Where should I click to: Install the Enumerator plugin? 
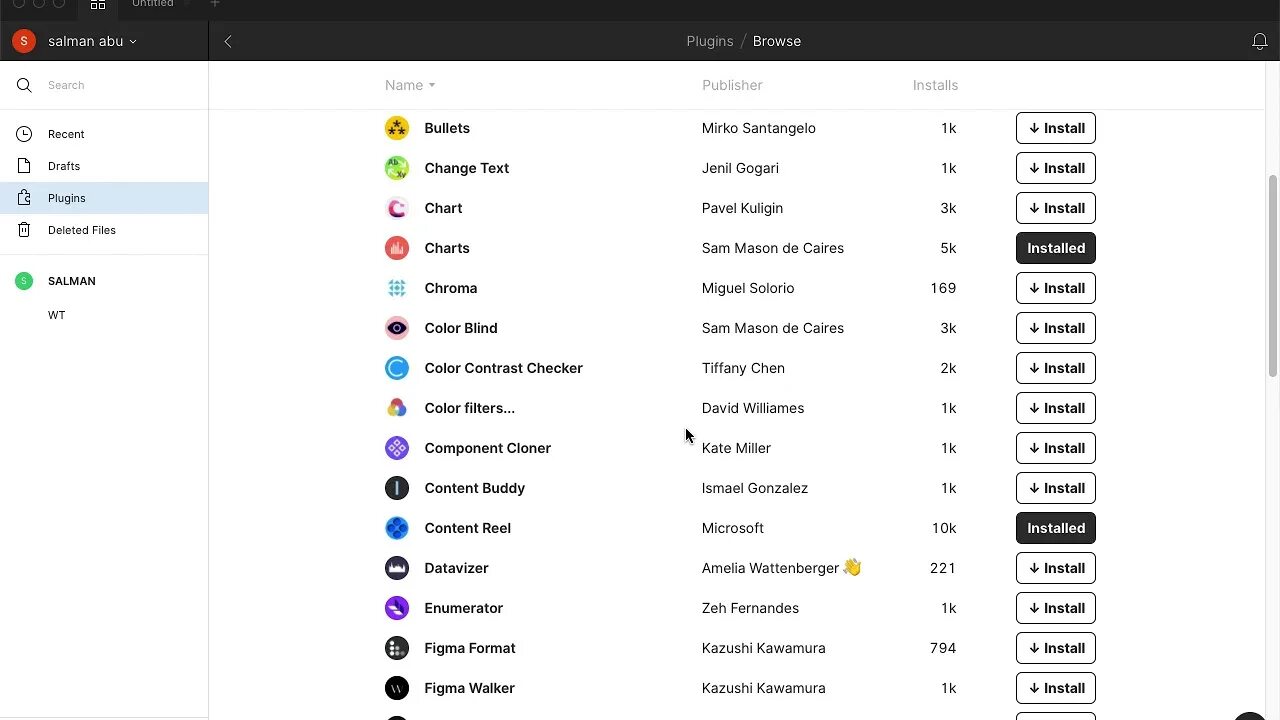(1056, 608)
